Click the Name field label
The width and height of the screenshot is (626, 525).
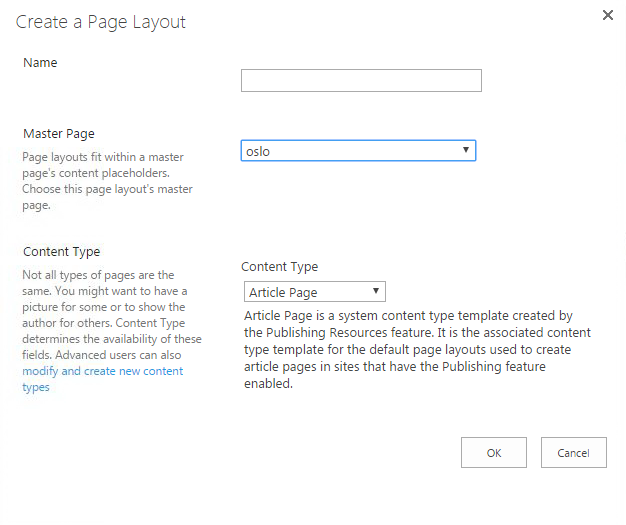tap(40, 63)
